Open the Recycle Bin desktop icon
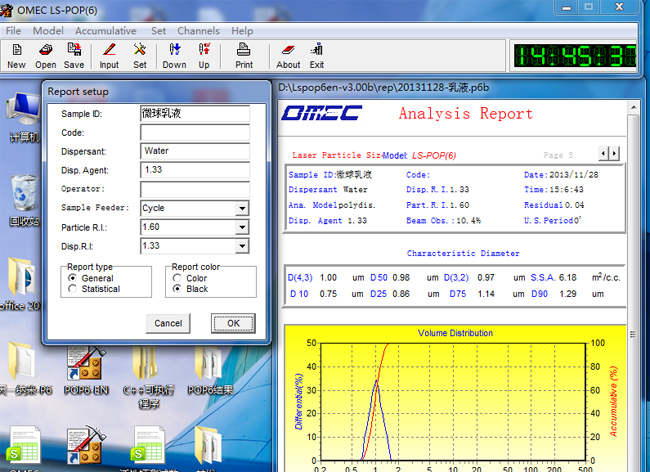This screenshot has width=650, height=472. pos(24,201)
